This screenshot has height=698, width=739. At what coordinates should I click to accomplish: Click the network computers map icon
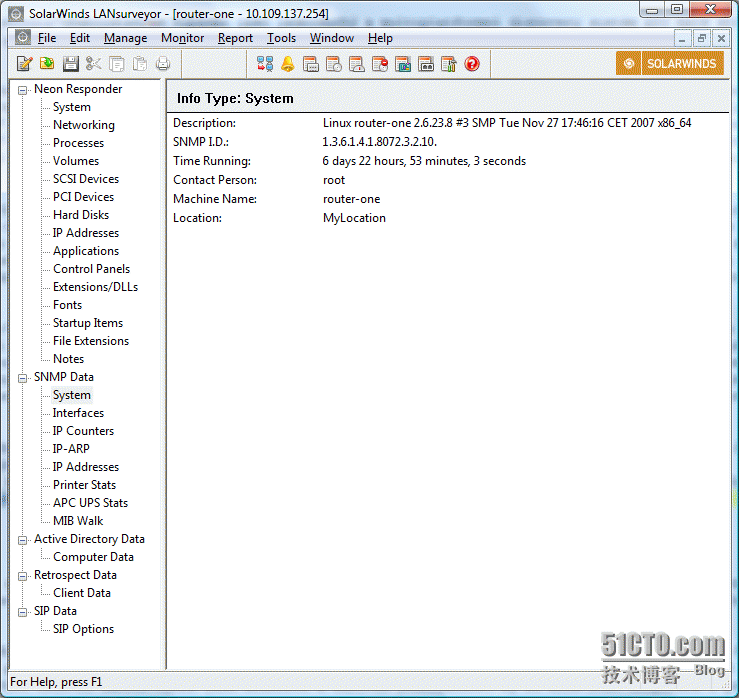(x=264, y=64)
